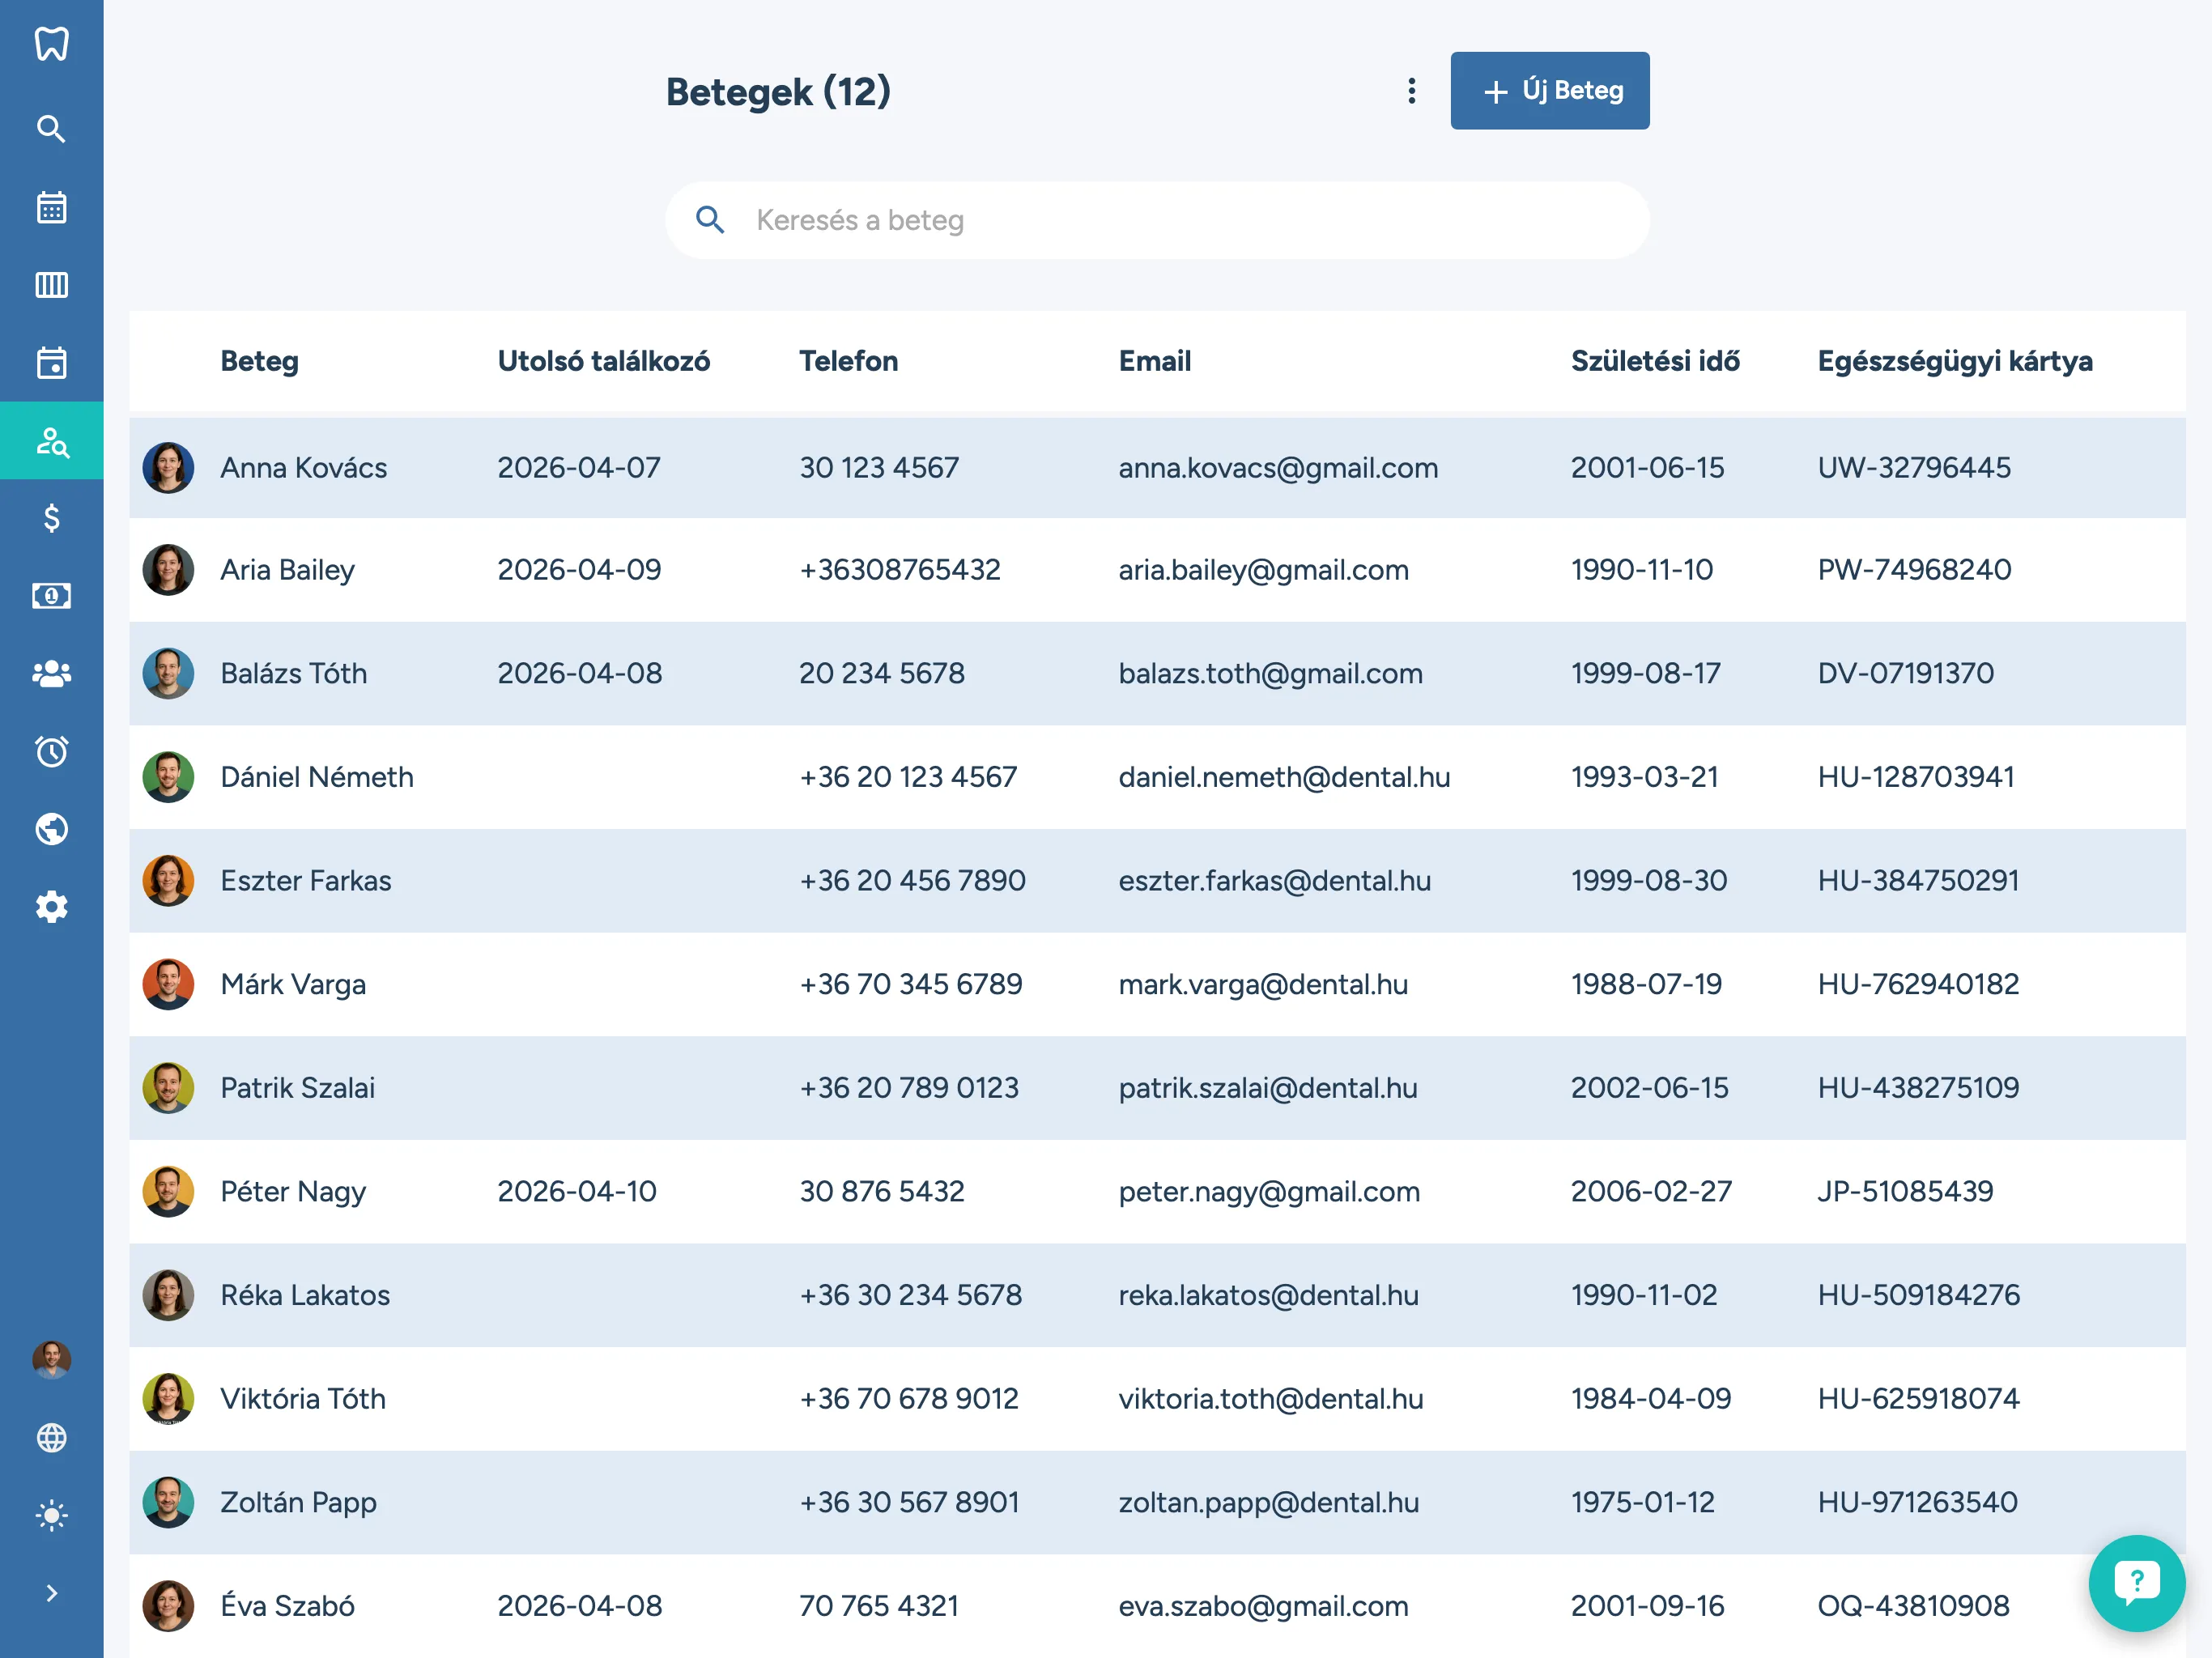Click Péter Nagy's avatar thumbnail
This screenshot has width=2212, height=1658.
pos(168,1191)
